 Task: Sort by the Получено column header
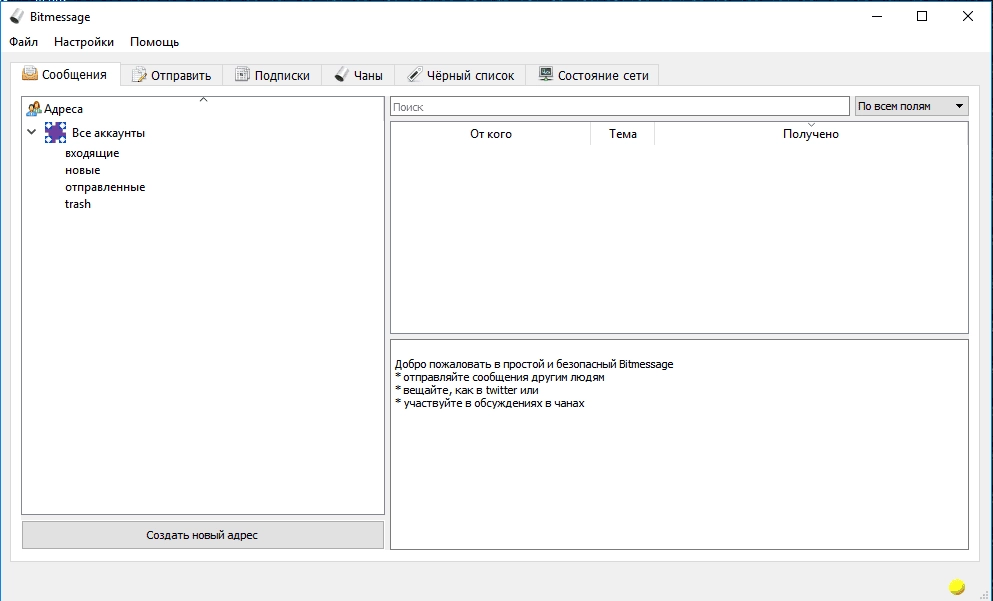[x=811, y=134]
